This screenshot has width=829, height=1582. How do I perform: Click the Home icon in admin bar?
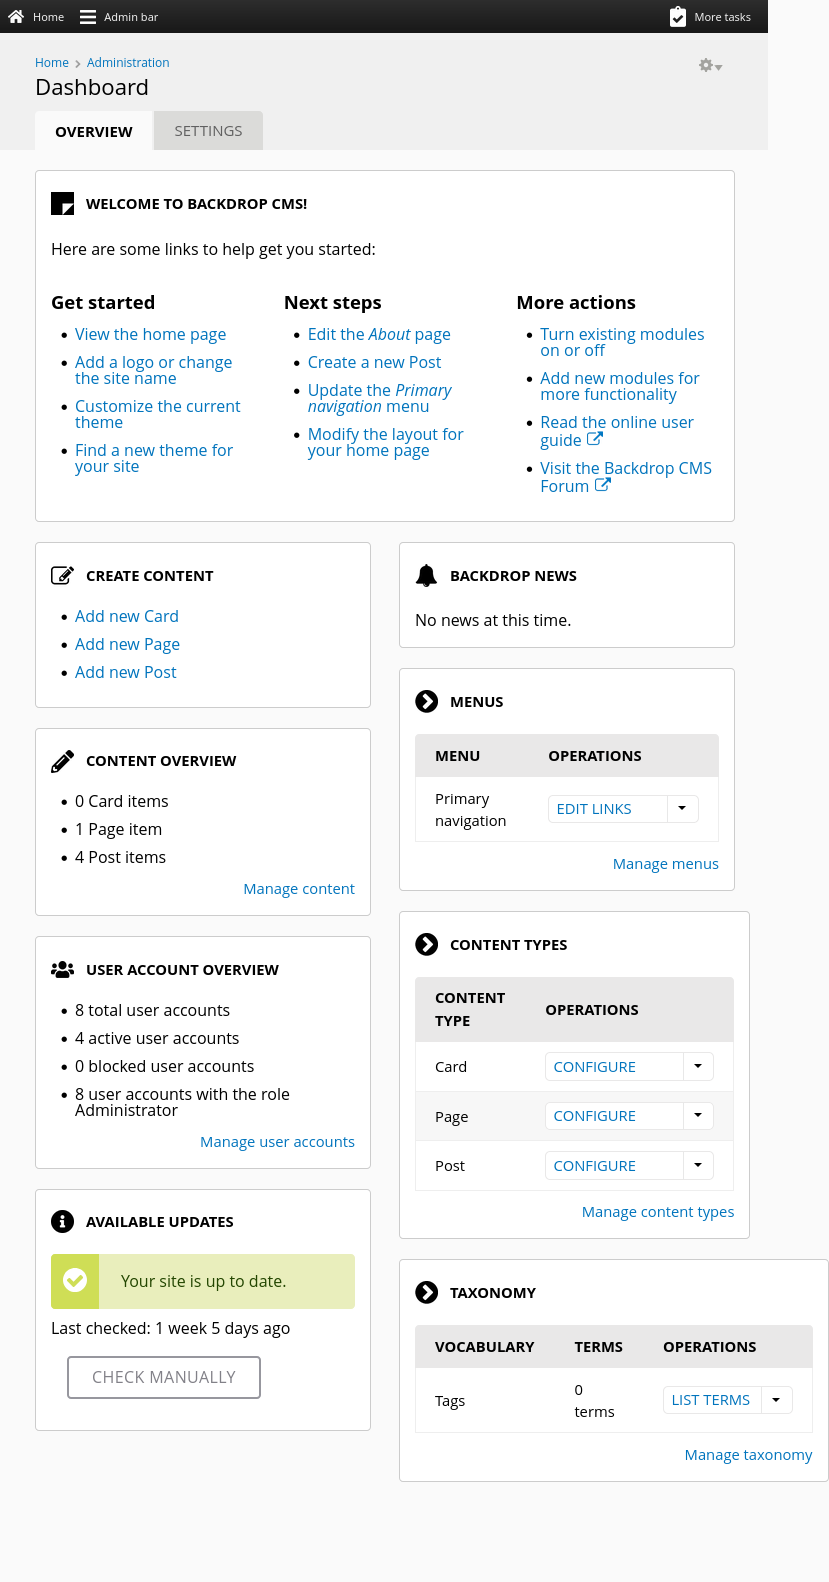click(x=16, y=17)
